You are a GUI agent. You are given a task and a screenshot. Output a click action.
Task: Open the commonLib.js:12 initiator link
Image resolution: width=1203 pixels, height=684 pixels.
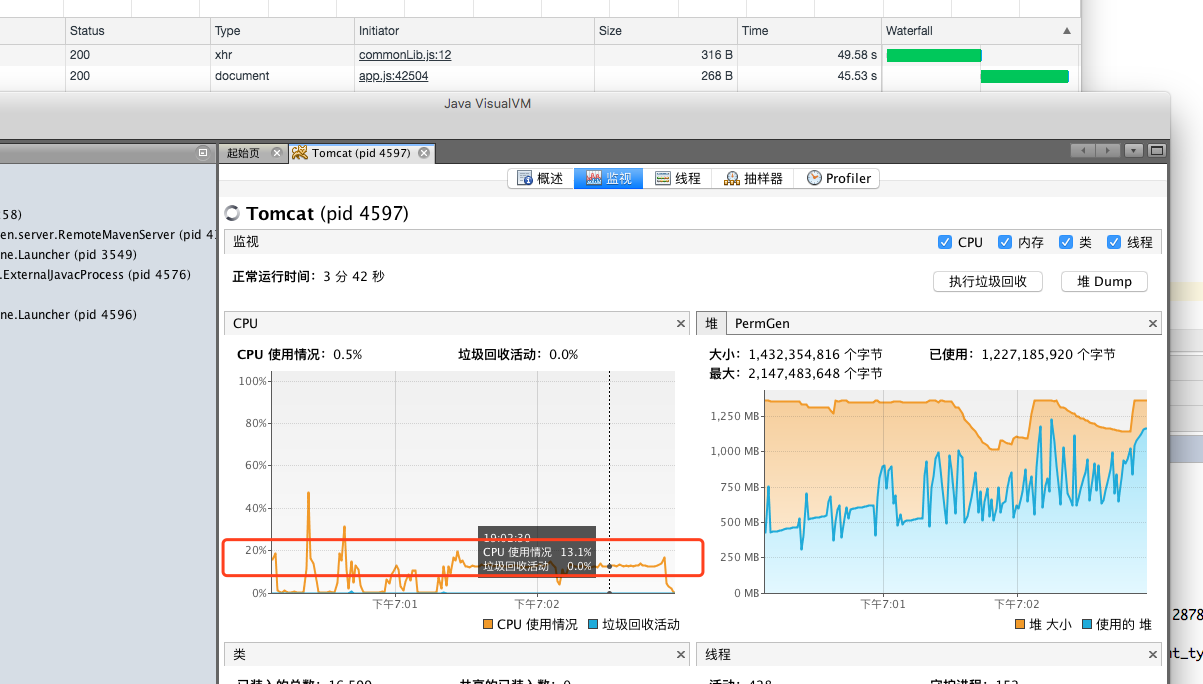[405, 55]
